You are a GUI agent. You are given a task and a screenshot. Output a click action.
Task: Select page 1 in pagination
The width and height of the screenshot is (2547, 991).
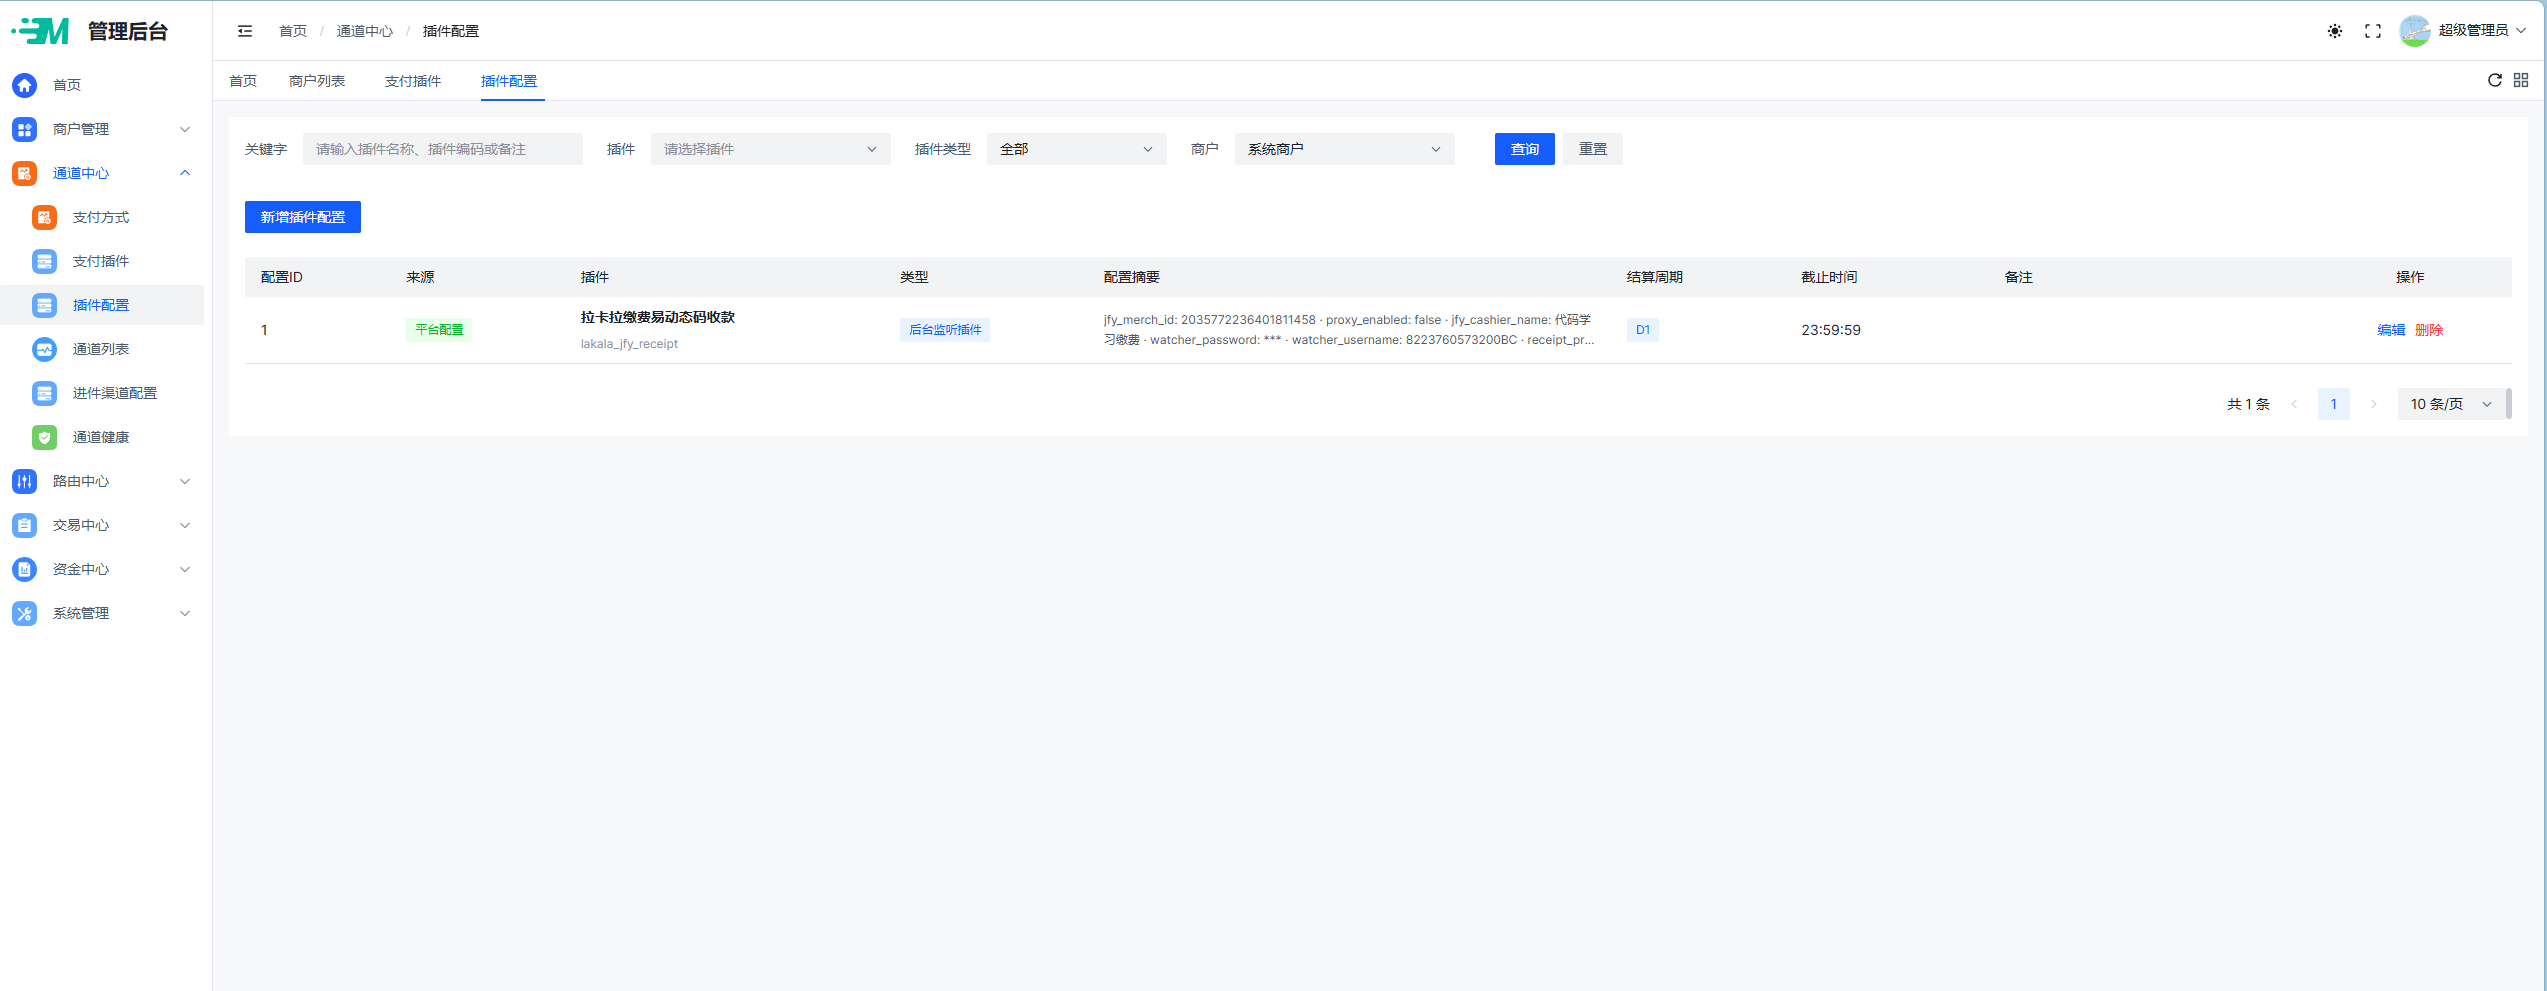click(2333, 404)
